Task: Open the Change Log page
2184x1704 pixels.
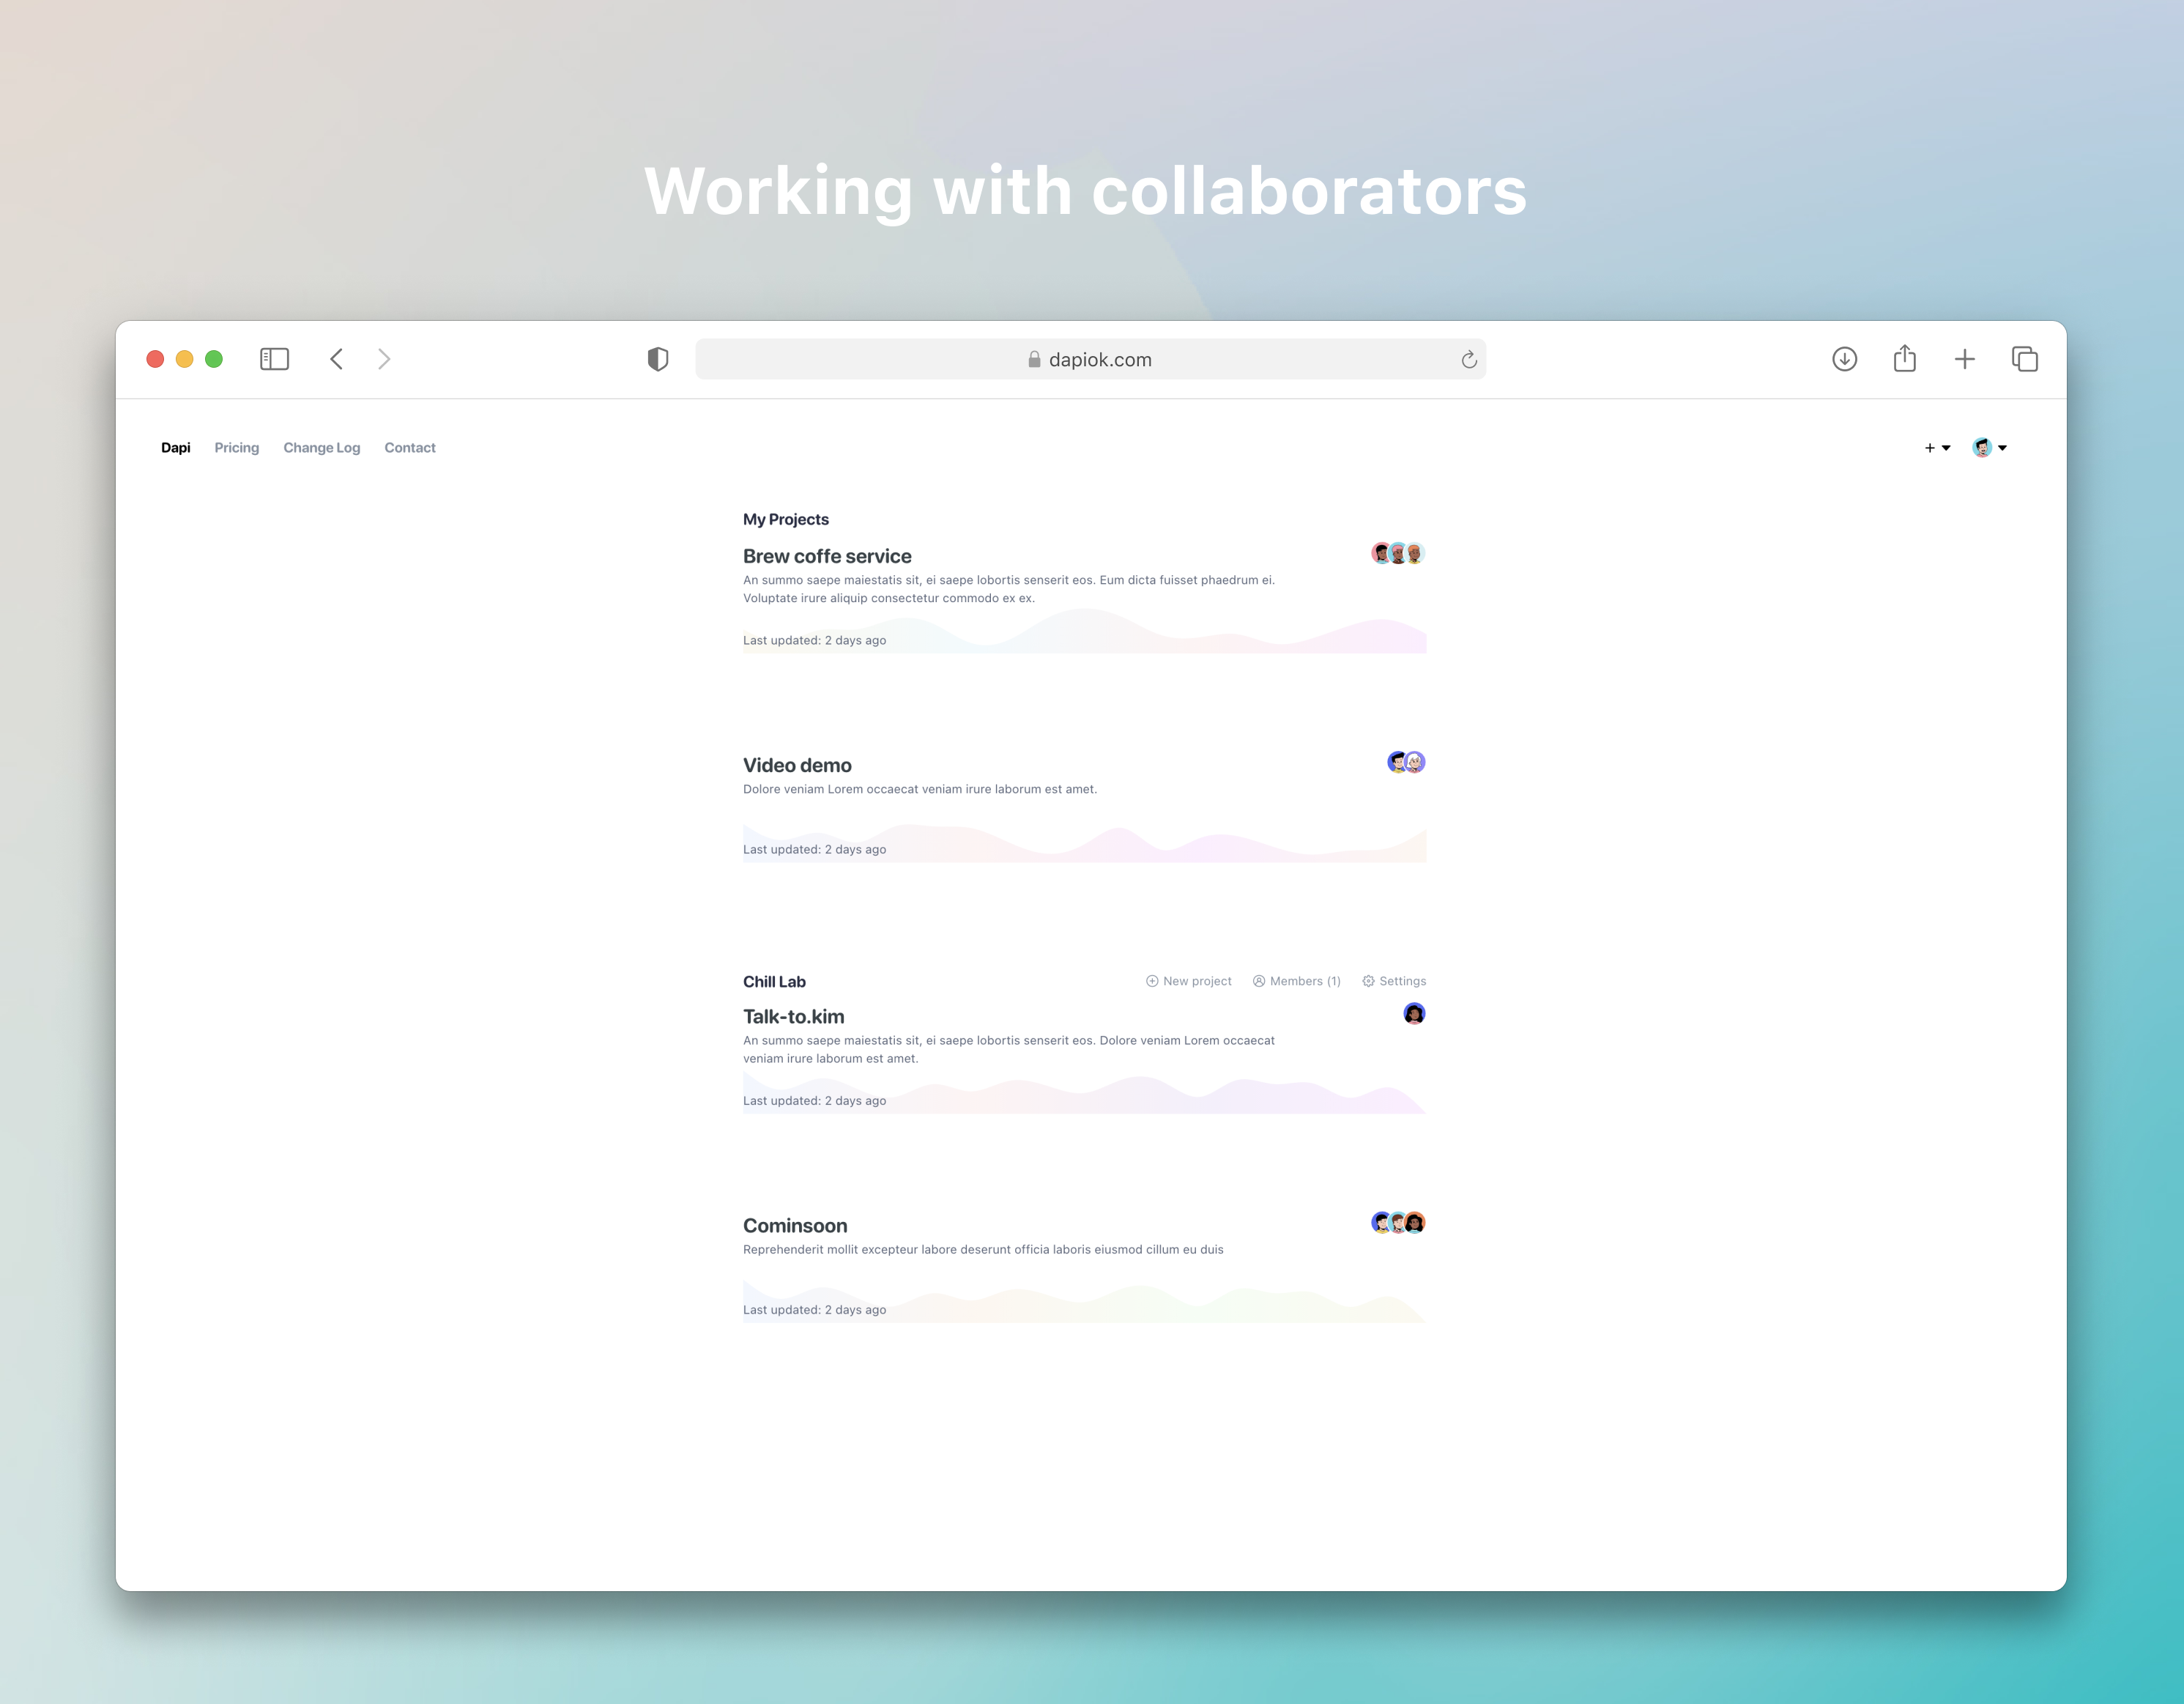Action: (x=321, y=448)
